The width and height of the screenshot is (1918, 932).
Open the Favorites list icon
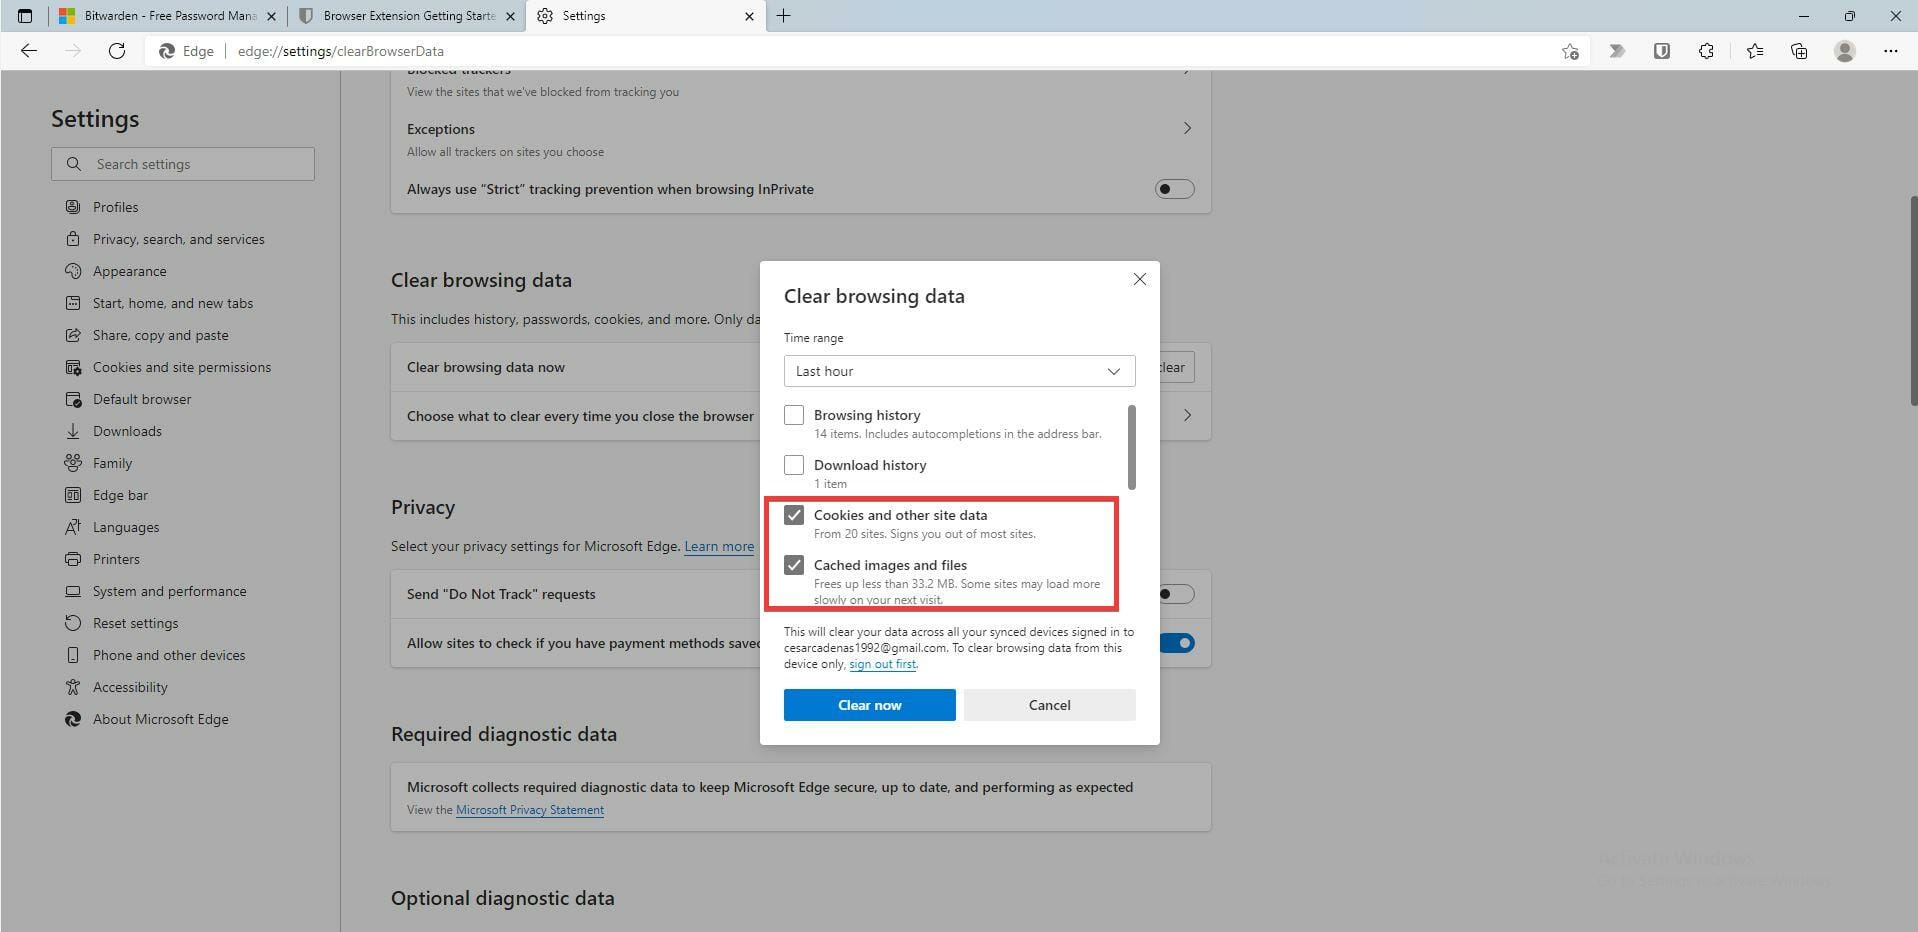1755,51
